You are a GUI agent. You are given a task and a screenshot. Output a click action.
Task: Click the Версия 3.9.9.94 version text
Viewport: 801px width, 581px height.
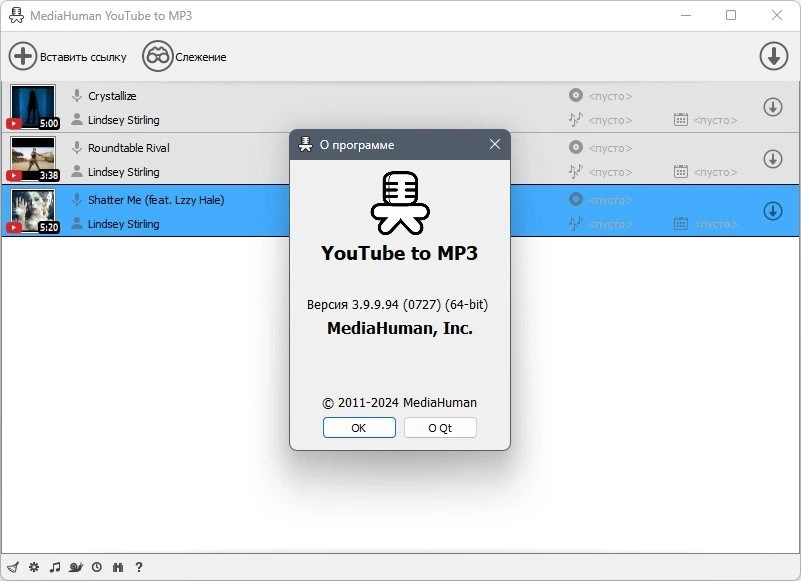[397, 305]
